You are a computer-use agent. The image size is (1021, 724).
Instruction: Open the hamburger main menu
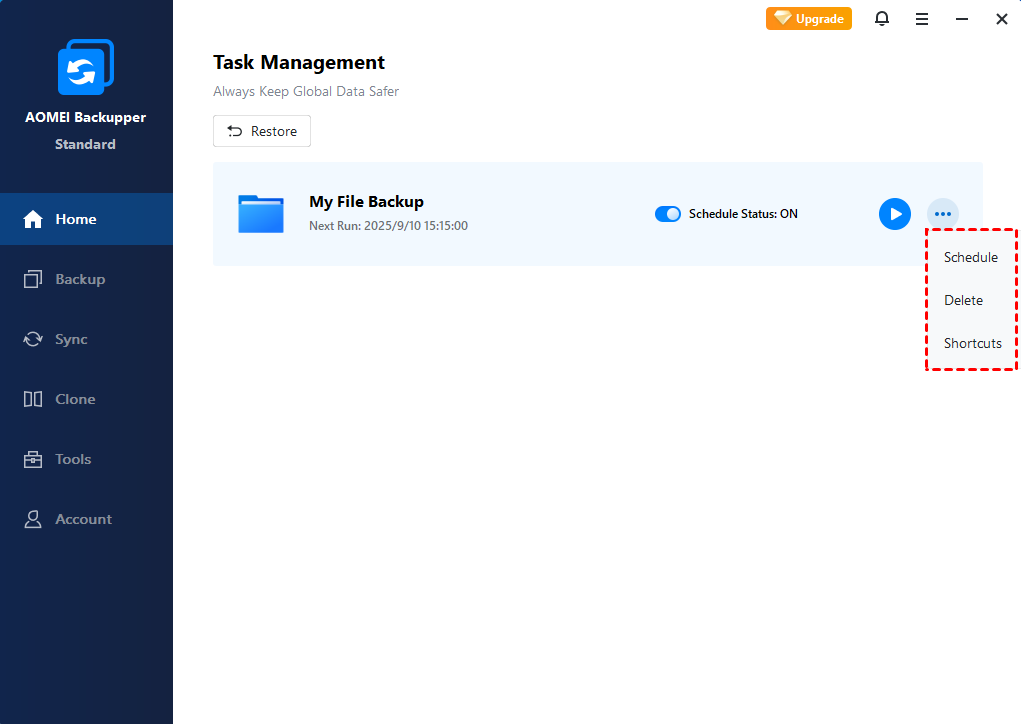(921, 20)
